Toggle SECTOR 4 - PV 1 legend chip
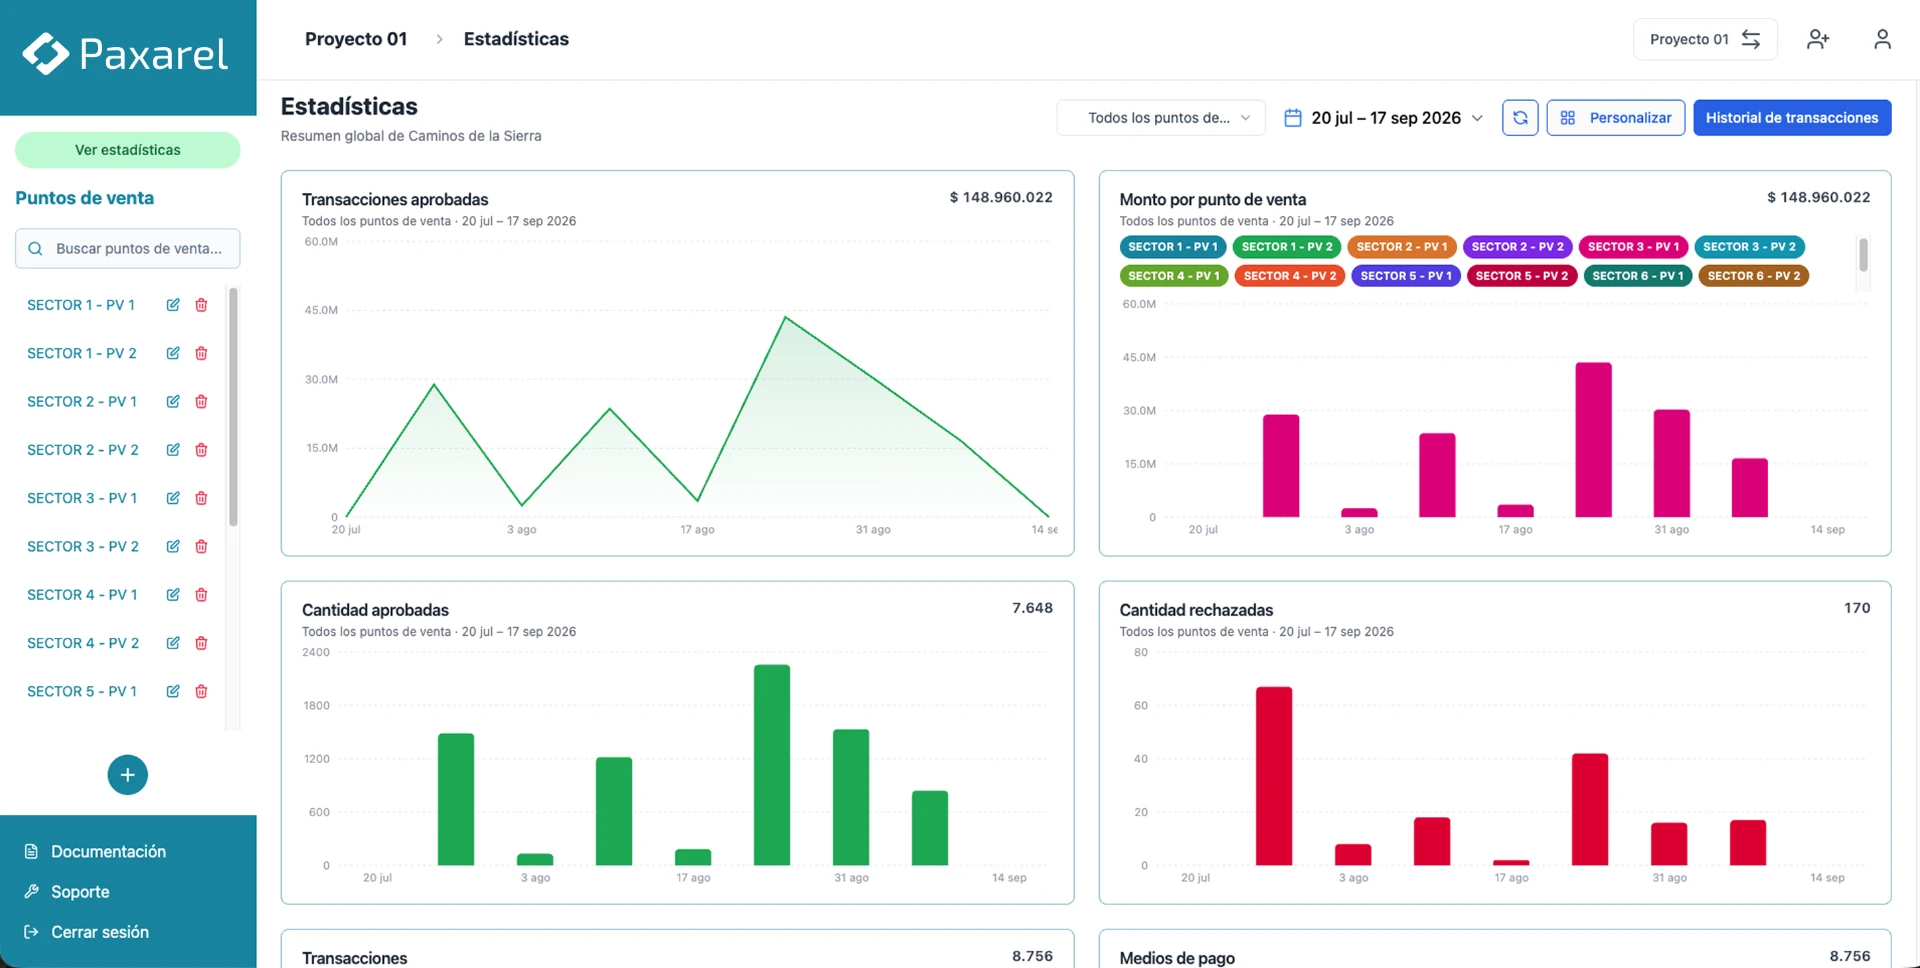Image resolution: width=1920 pixels, height=968 pixels. pyautogui.click(x=1174, y=276)
